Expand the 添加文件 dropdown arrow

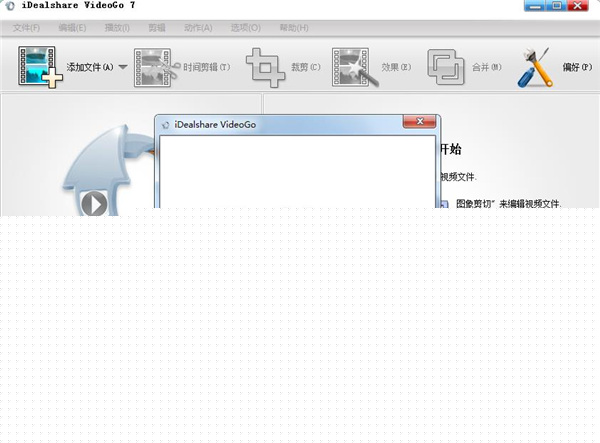(x=123, y=67)
